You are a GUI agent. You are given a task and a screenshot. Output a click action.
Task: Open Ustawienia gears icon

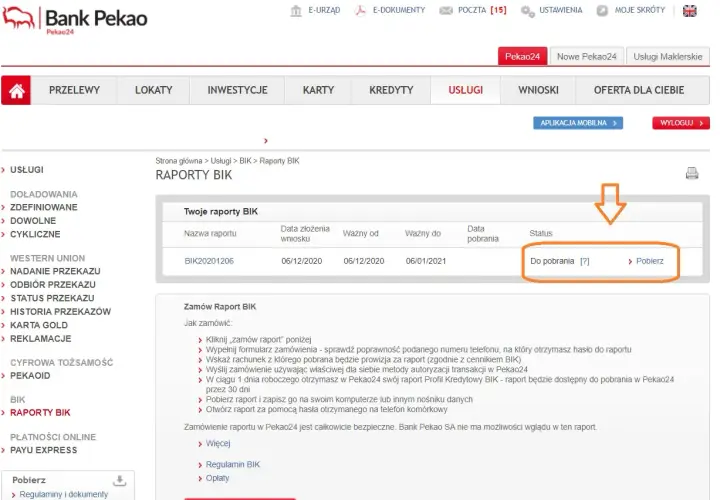pyautogui.click(x=528, y=11)
